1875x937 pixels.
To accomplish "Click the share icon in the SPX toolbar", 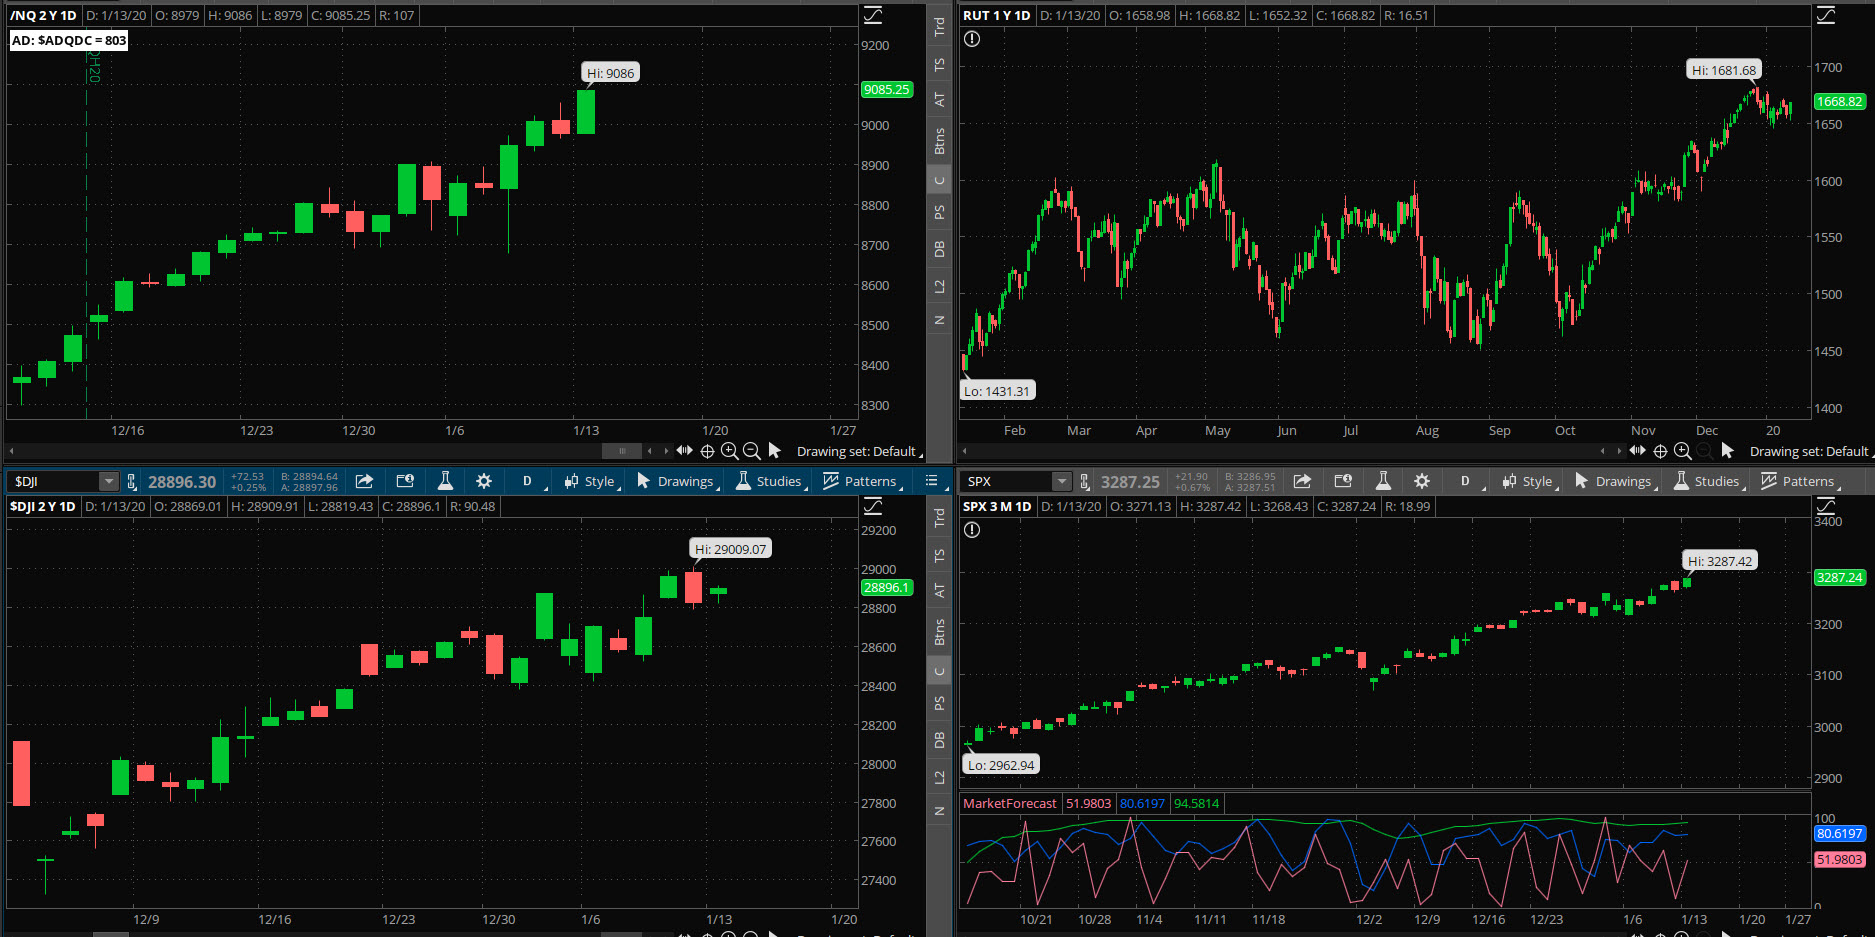I will tap(1302, 481).
